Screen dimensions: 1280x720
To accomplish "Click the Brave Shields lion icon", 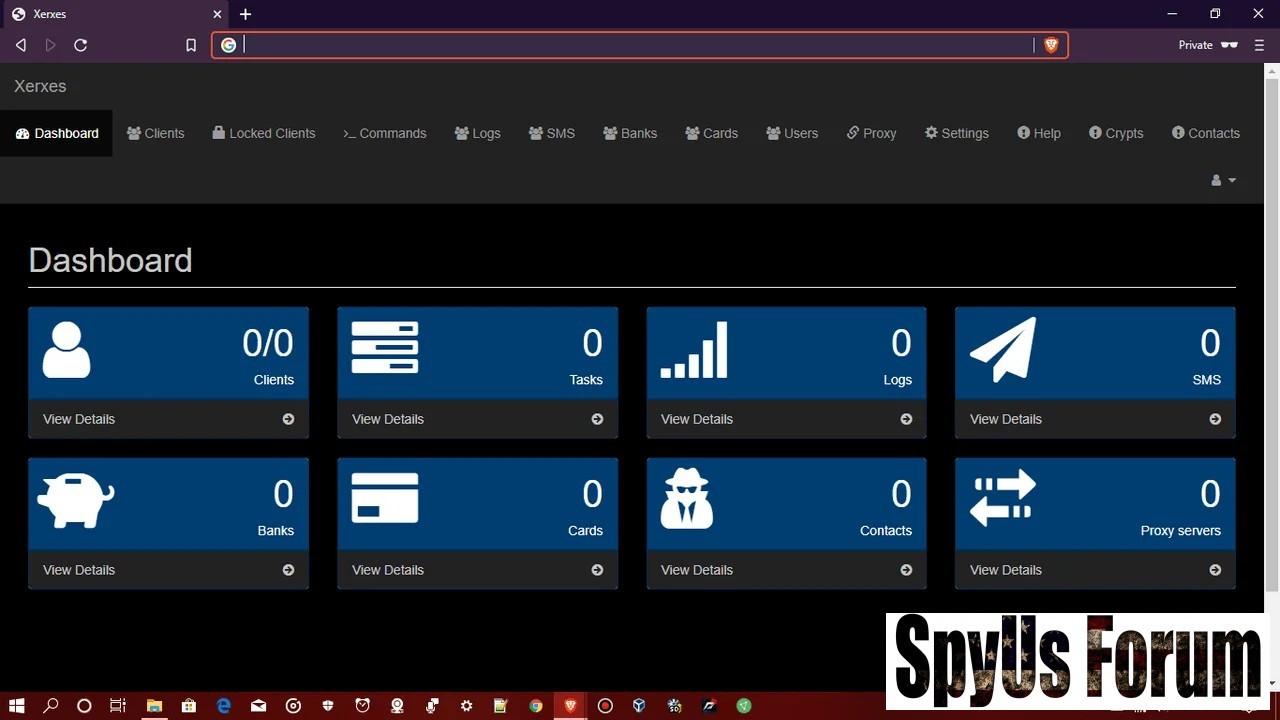I will (x=1050, y=45).
